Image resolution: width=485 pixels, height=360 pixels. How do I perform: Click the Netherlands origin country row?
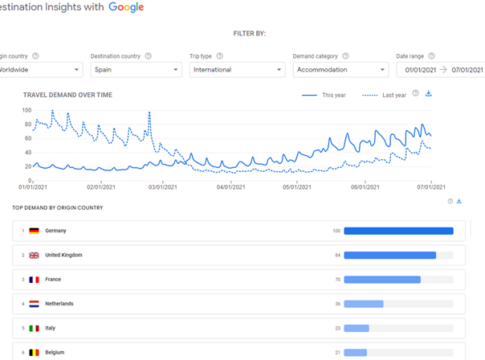[x=239, y=304]
